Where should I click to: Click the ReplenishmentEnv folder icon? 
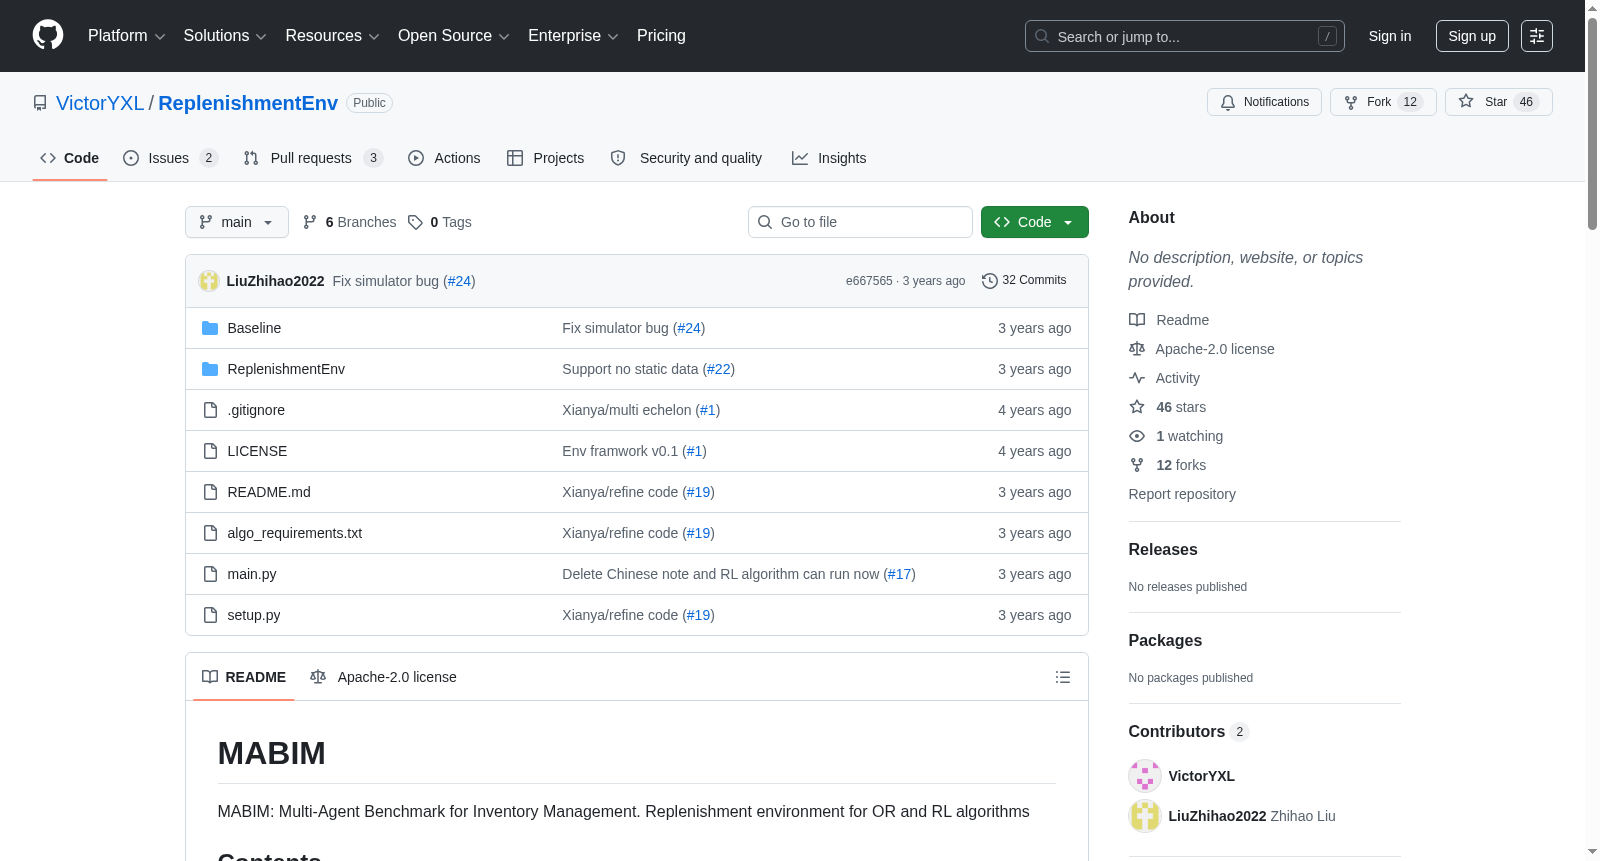[210, 369]
